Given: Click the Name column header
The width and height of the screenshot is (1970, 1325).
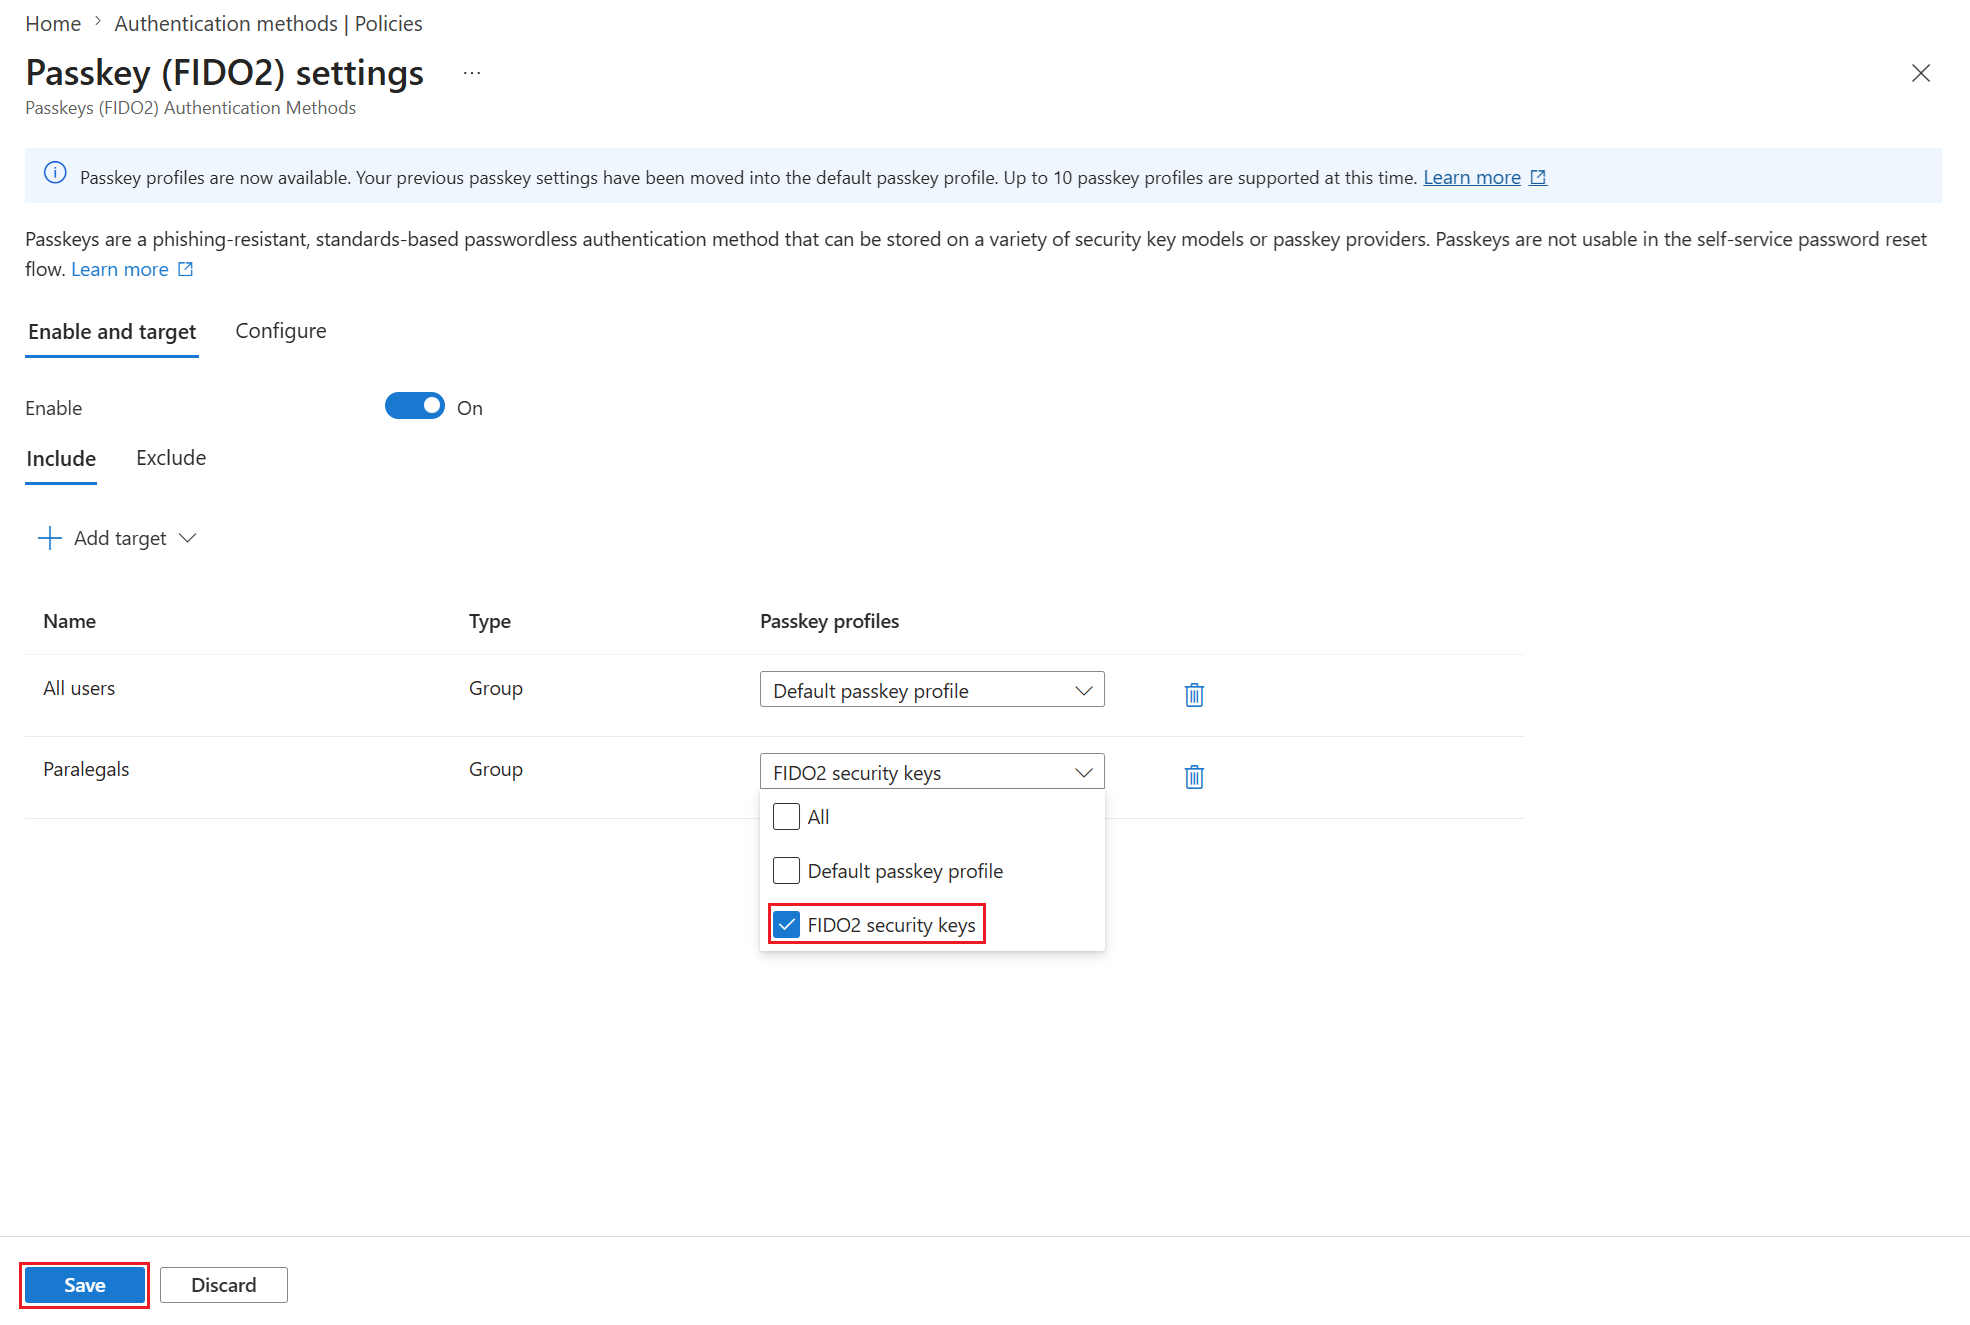Looking at the screenshot, I should [x=70, y=621].
